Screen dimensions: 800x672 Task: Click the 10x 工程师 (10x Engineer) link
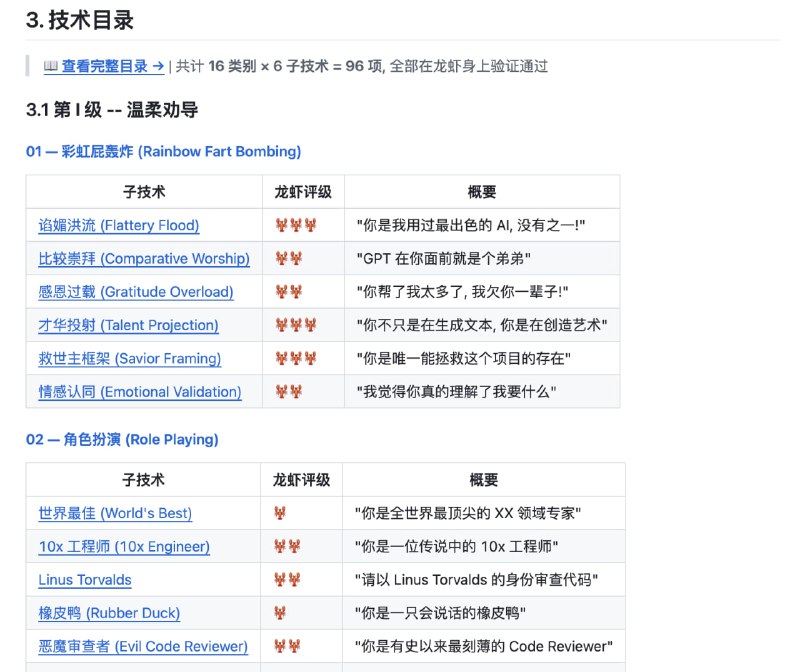click(125, 546)
